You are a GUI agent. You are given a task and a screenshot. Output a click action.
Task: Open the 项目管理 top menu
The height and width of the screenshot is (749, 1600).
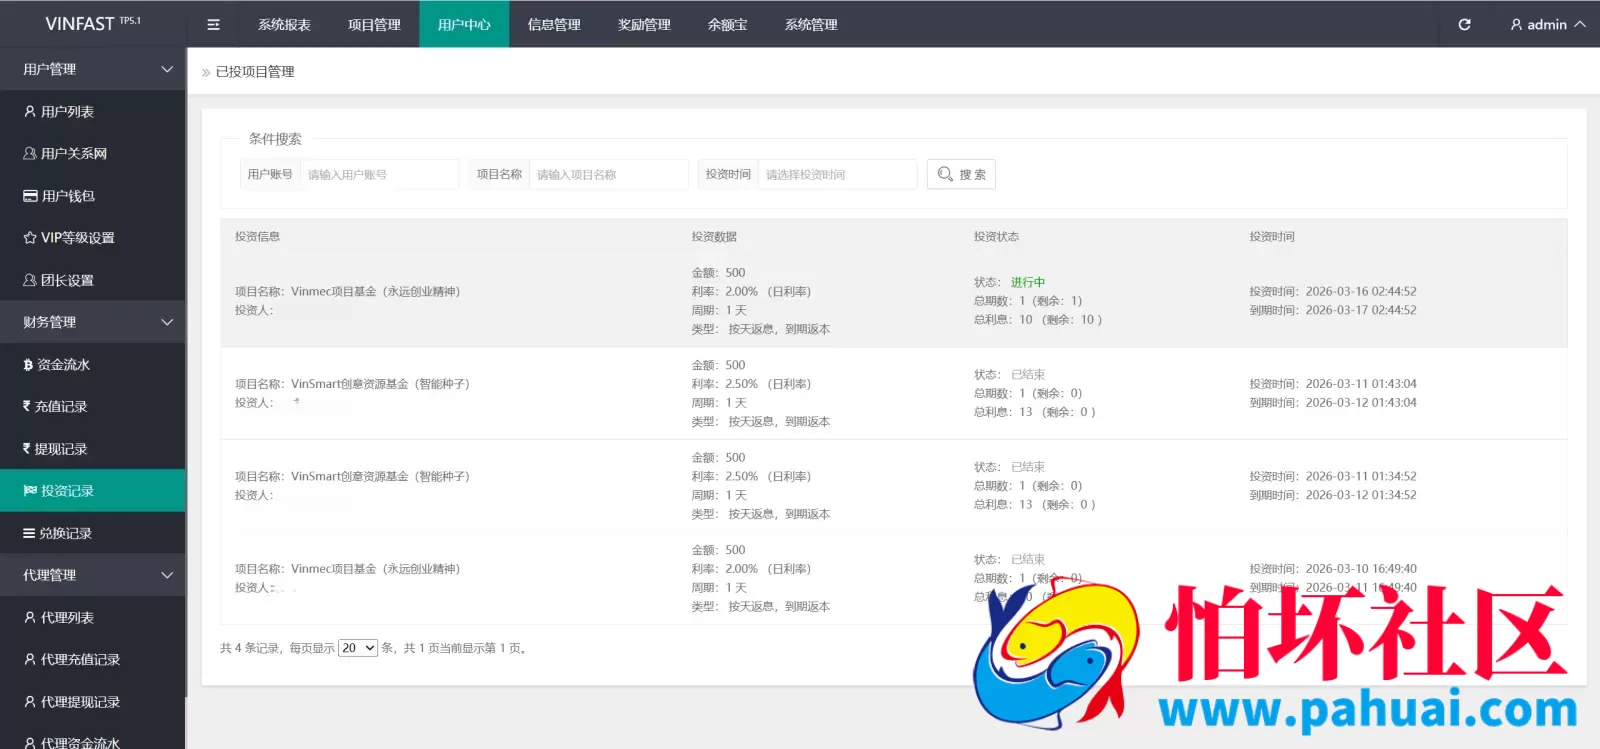point(374,24)
